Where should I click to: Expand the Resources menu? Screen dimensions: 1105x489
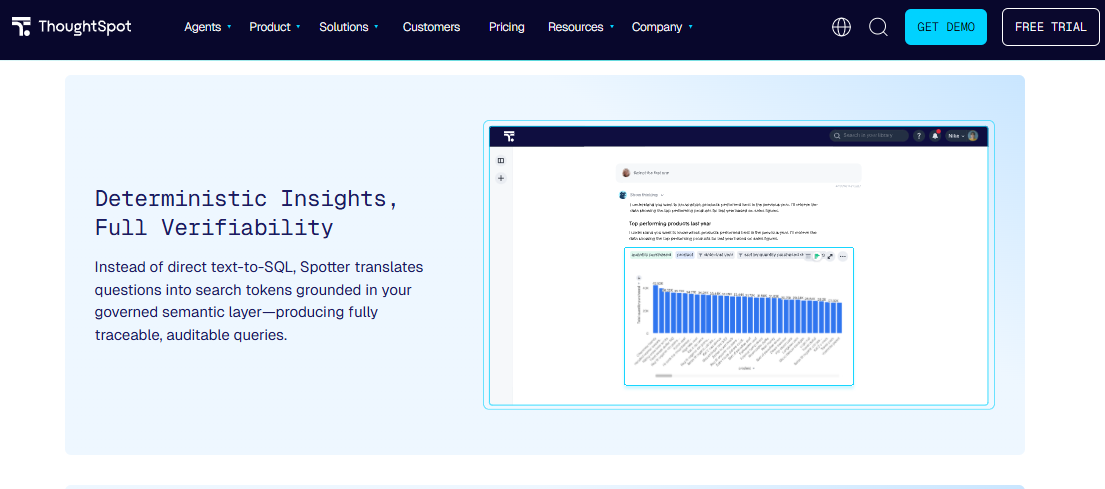[581, 27]
